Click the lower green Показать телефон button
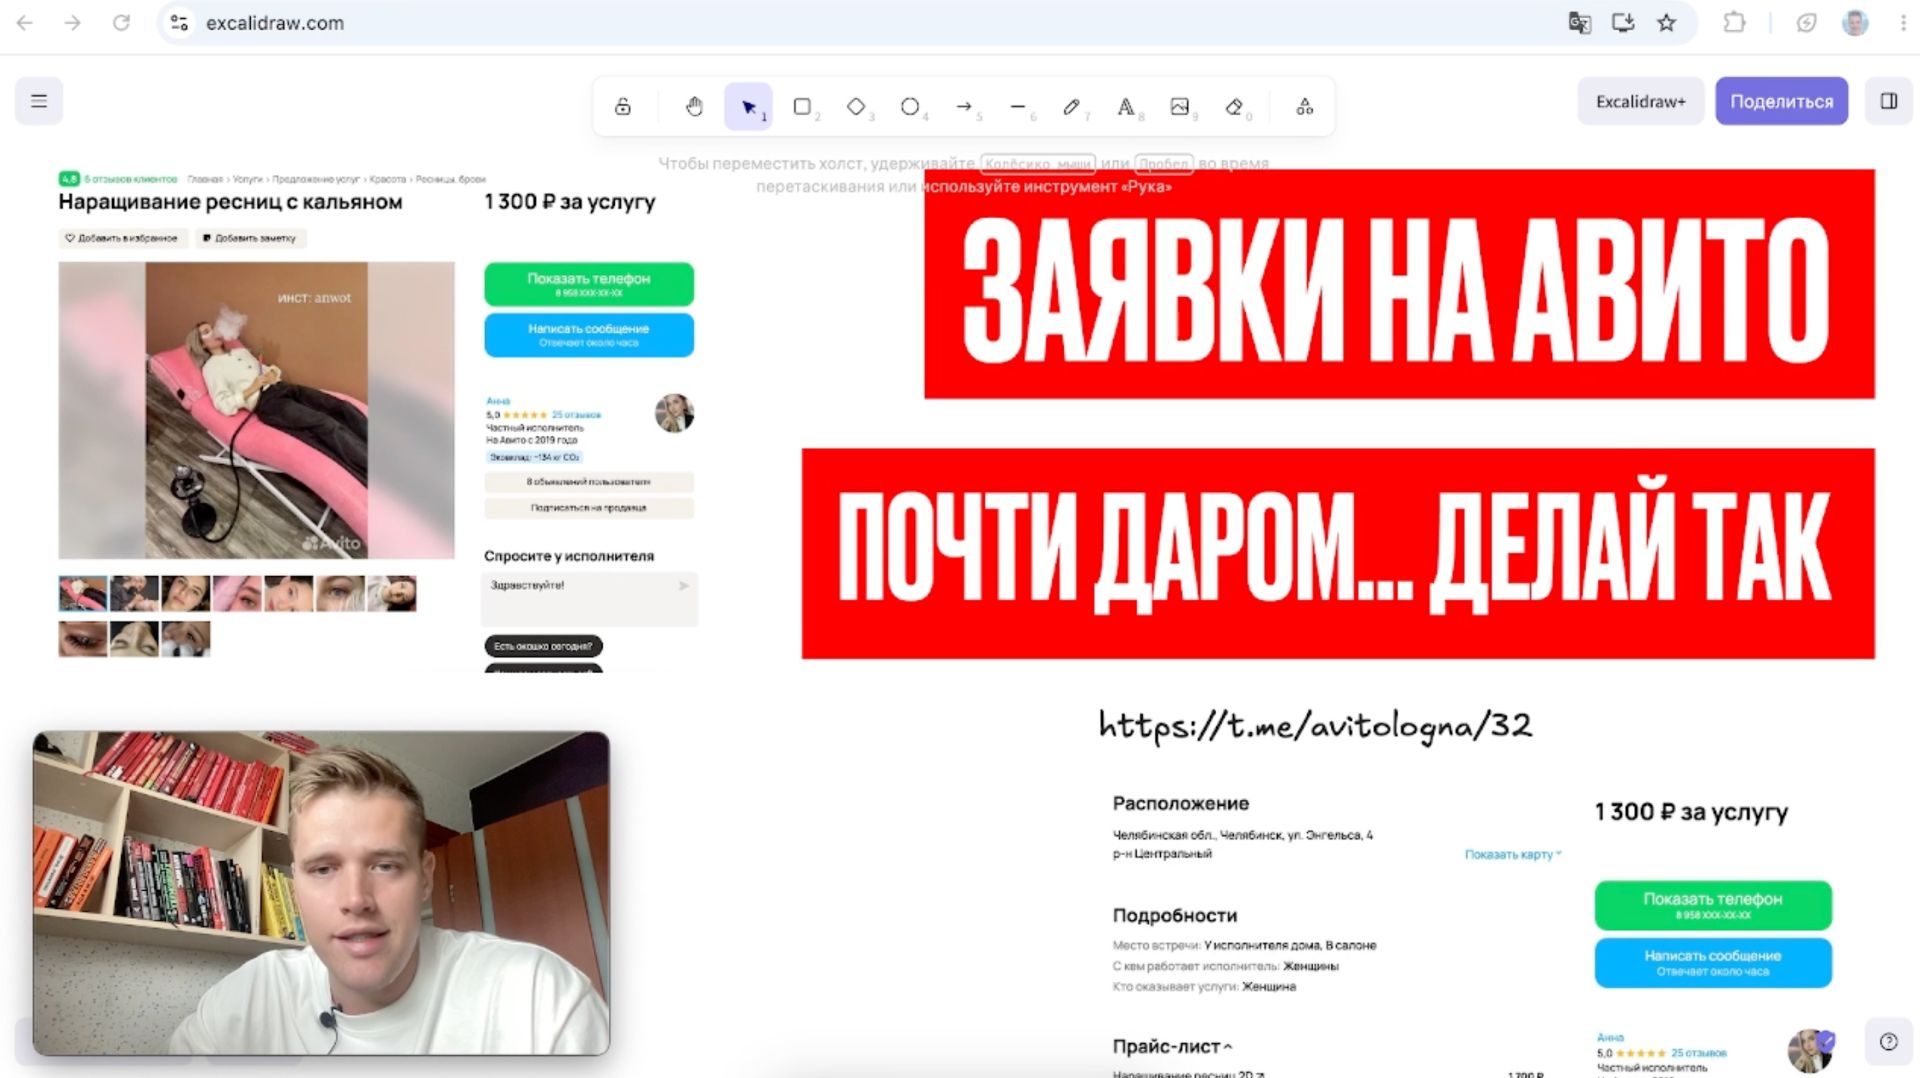Image resolution: width=1920 pixels, height=1078 pixels. click(1713, 905)
